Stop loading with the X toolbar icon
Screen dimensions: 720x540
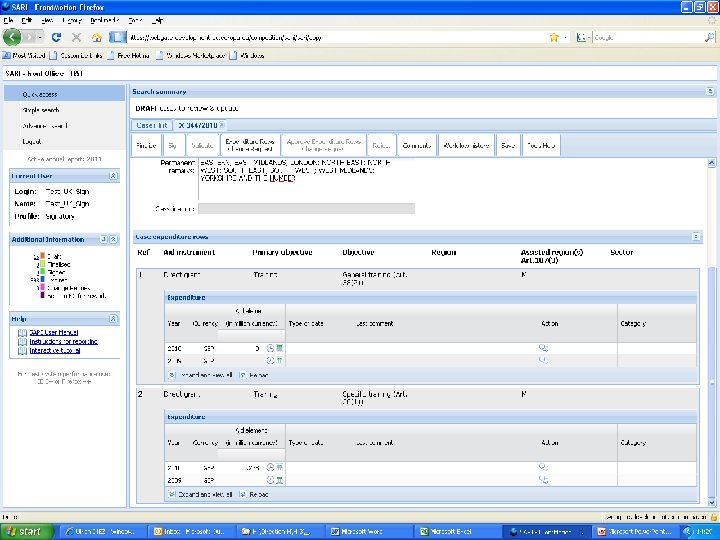point(76,37)
